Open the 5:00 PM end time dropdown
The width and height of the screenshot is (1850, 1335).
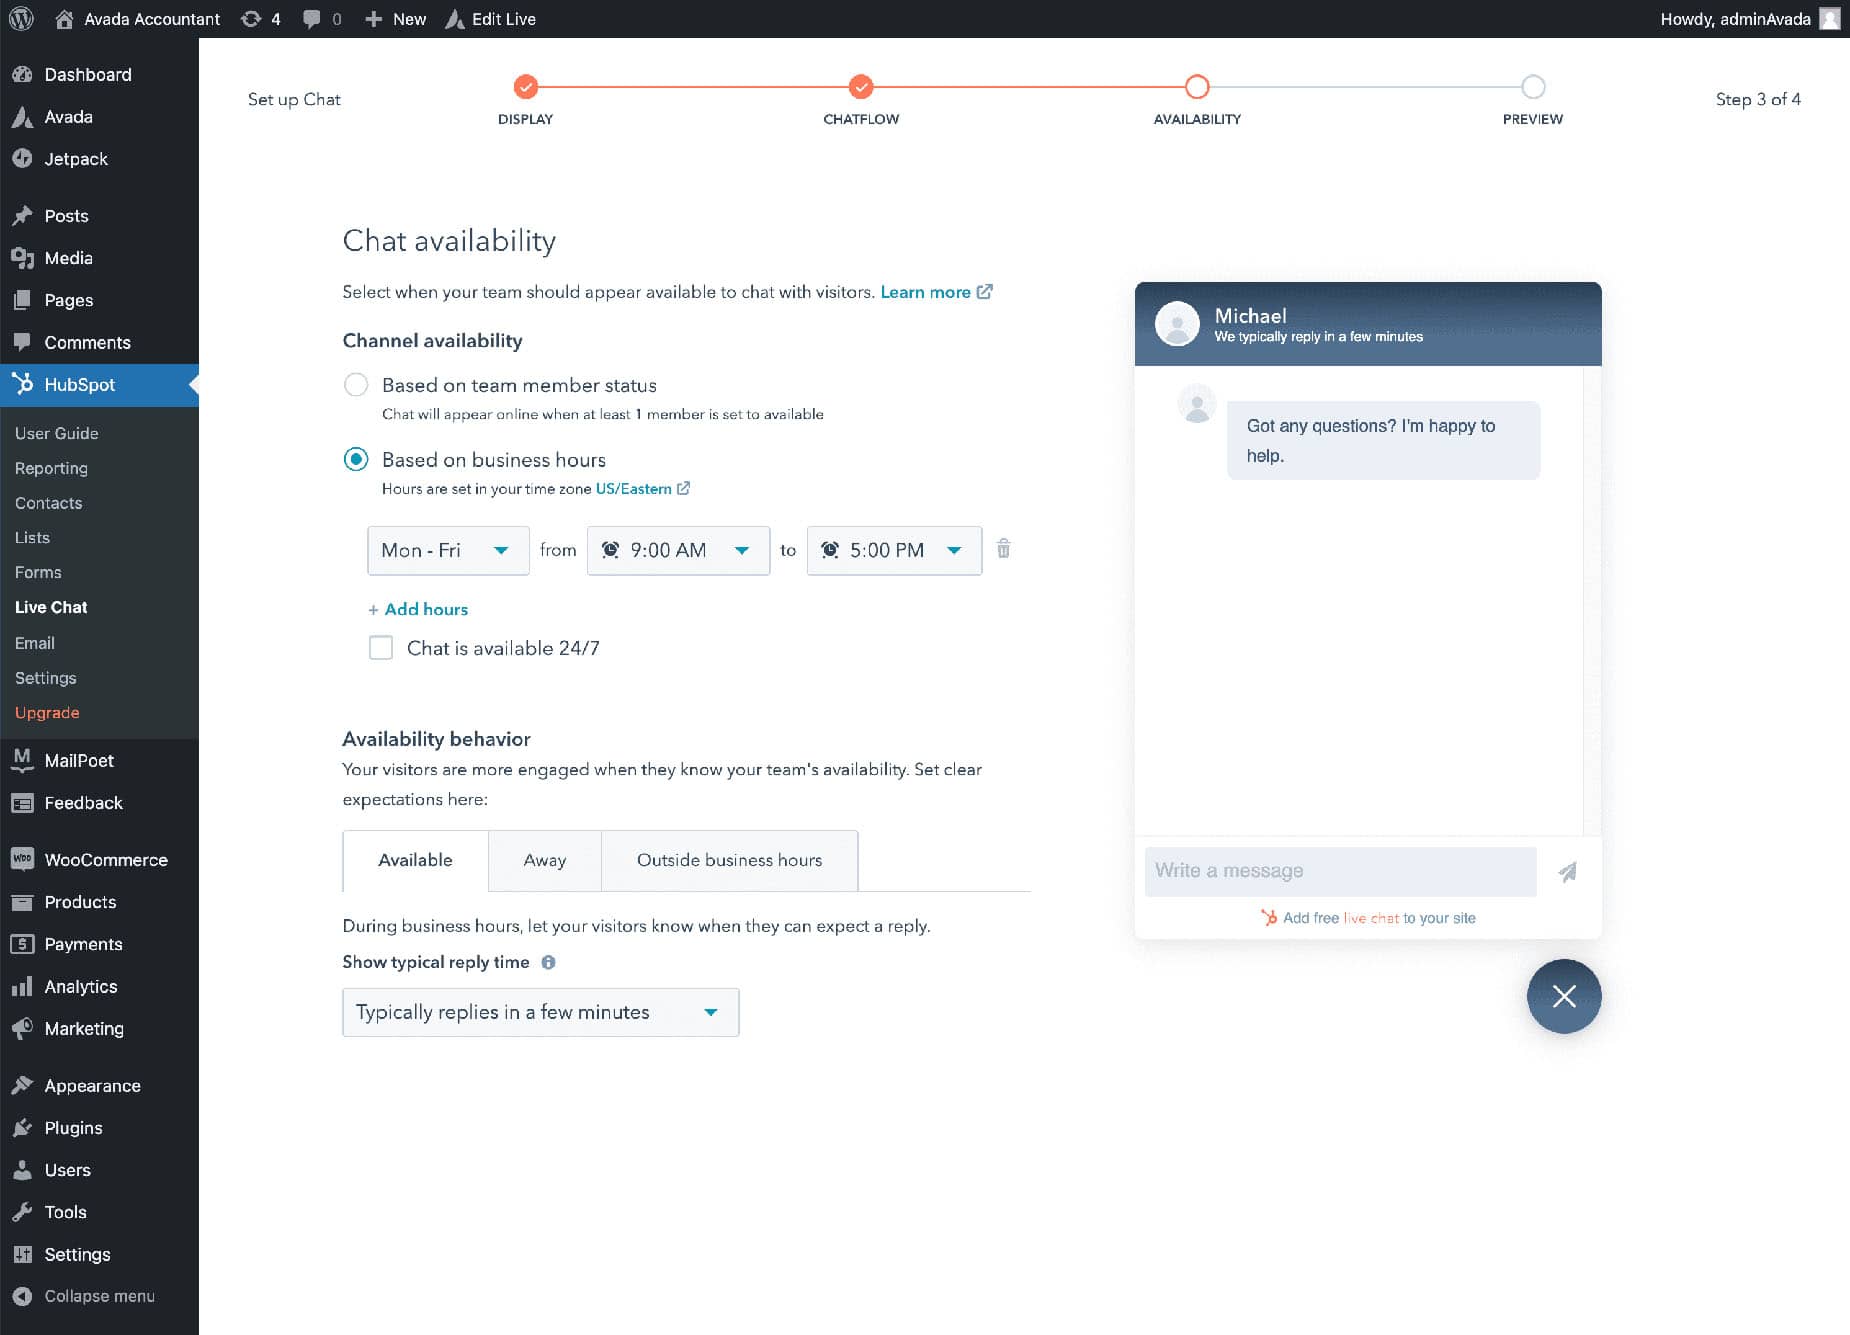[894, 550]
